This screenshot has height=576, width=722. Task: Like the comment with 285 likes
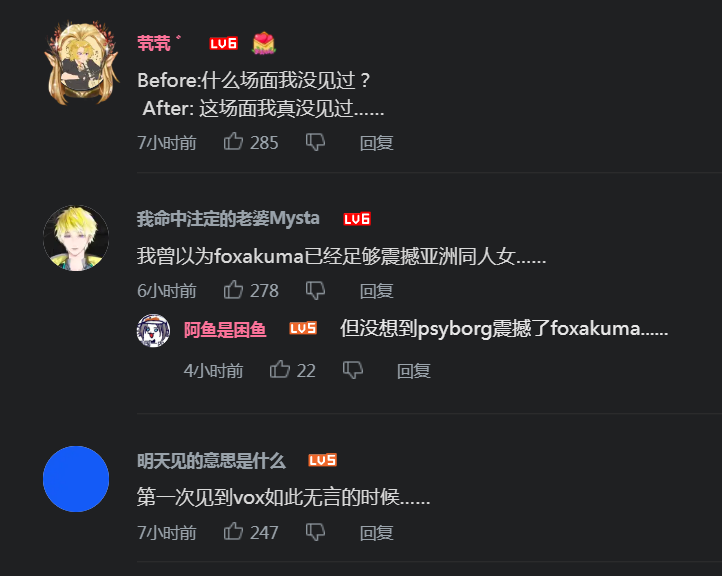(x=233, y=141)
